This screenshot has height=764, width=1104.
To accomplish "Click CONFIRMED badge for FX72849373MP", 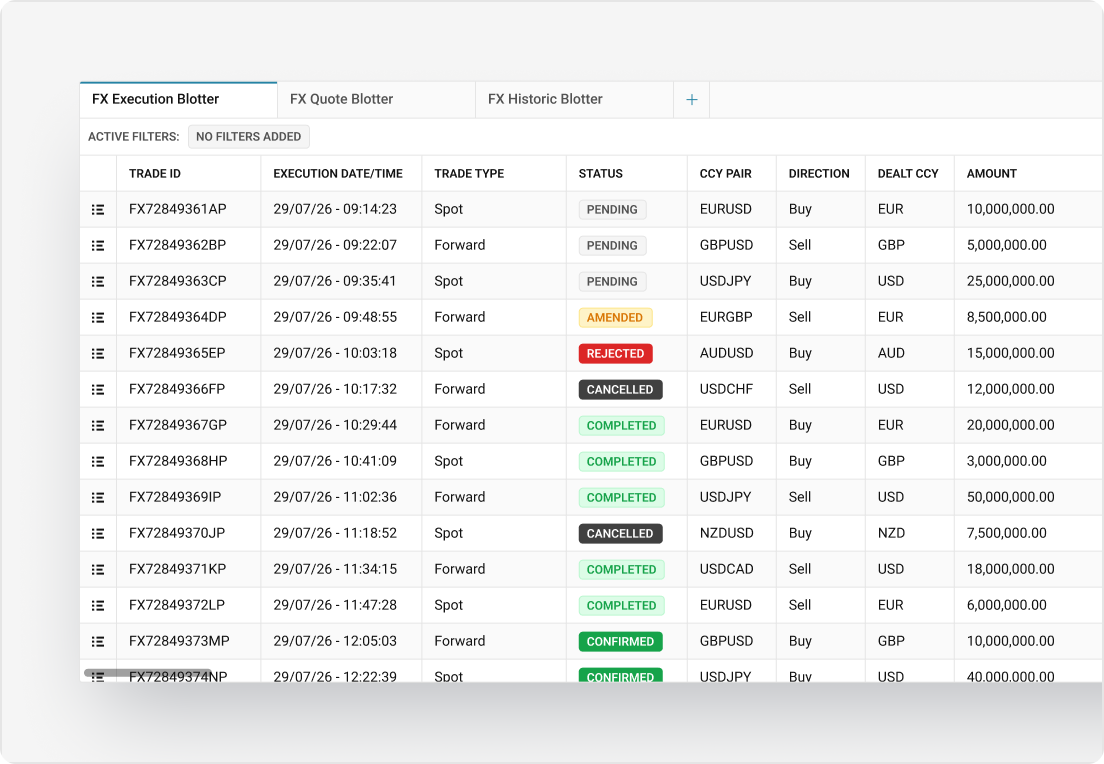I will click(620, 641).
